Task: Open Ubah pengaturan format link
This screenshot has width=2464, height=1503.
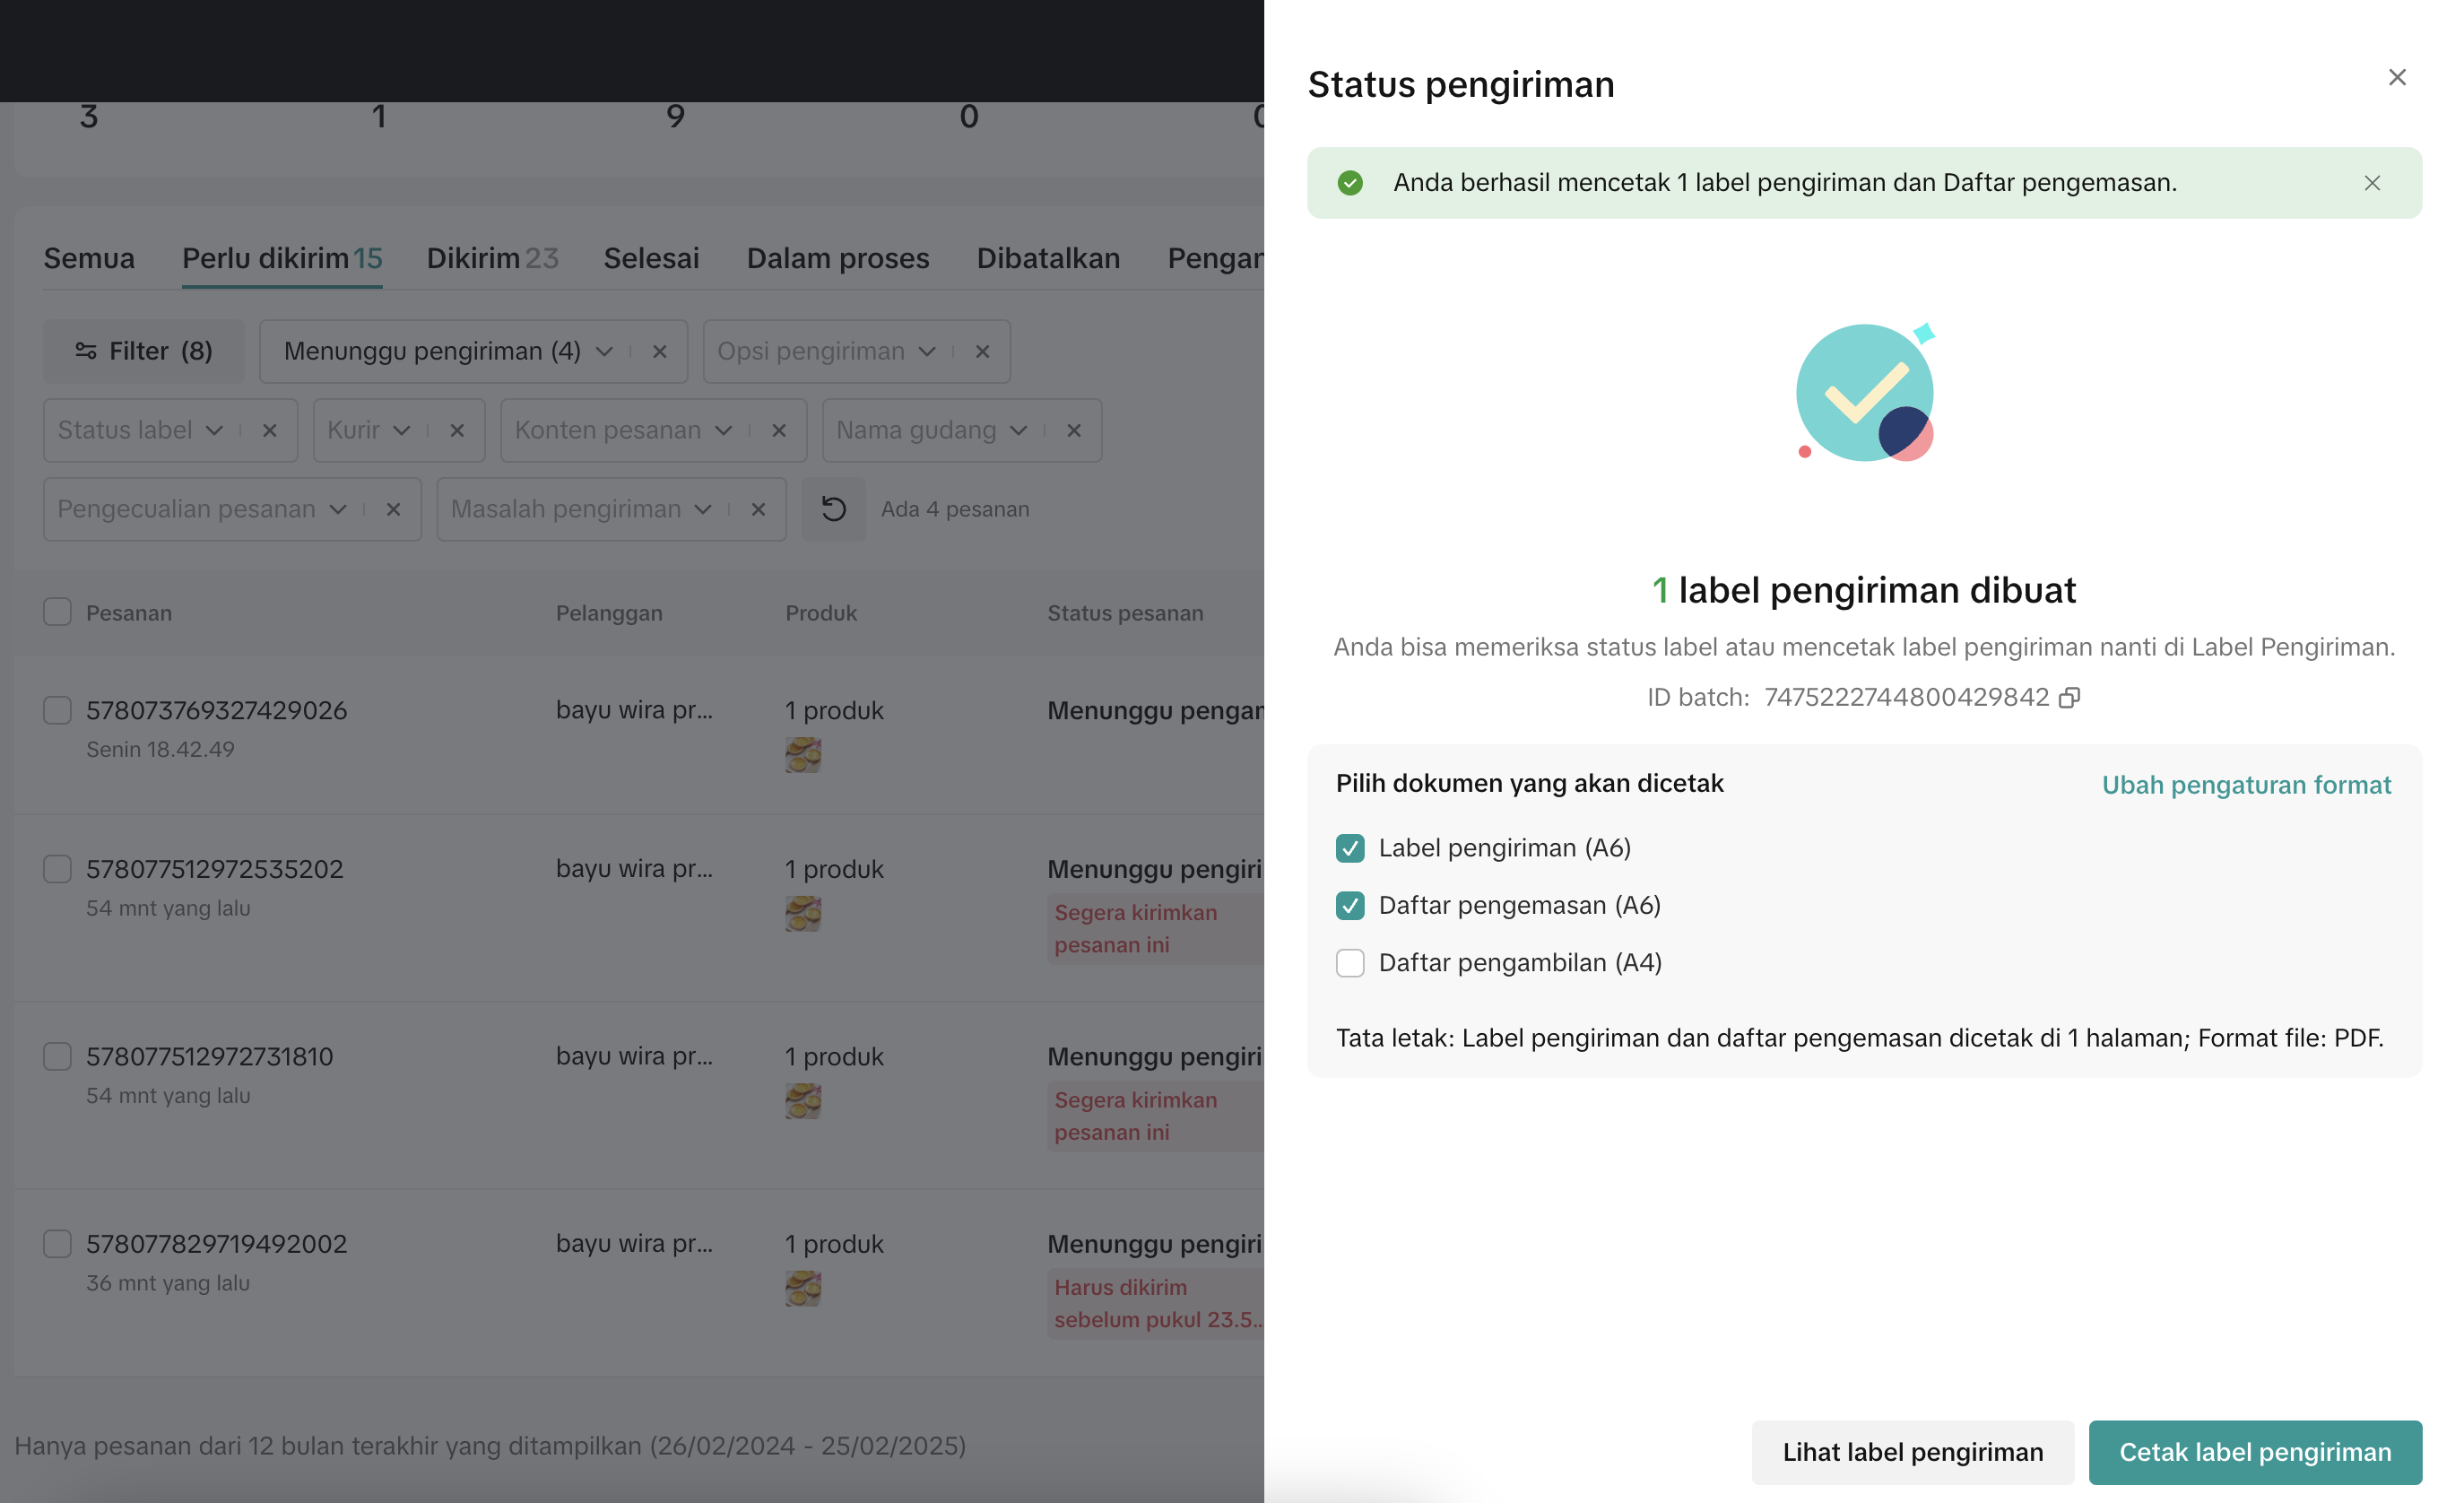Action: (2245, 785)
